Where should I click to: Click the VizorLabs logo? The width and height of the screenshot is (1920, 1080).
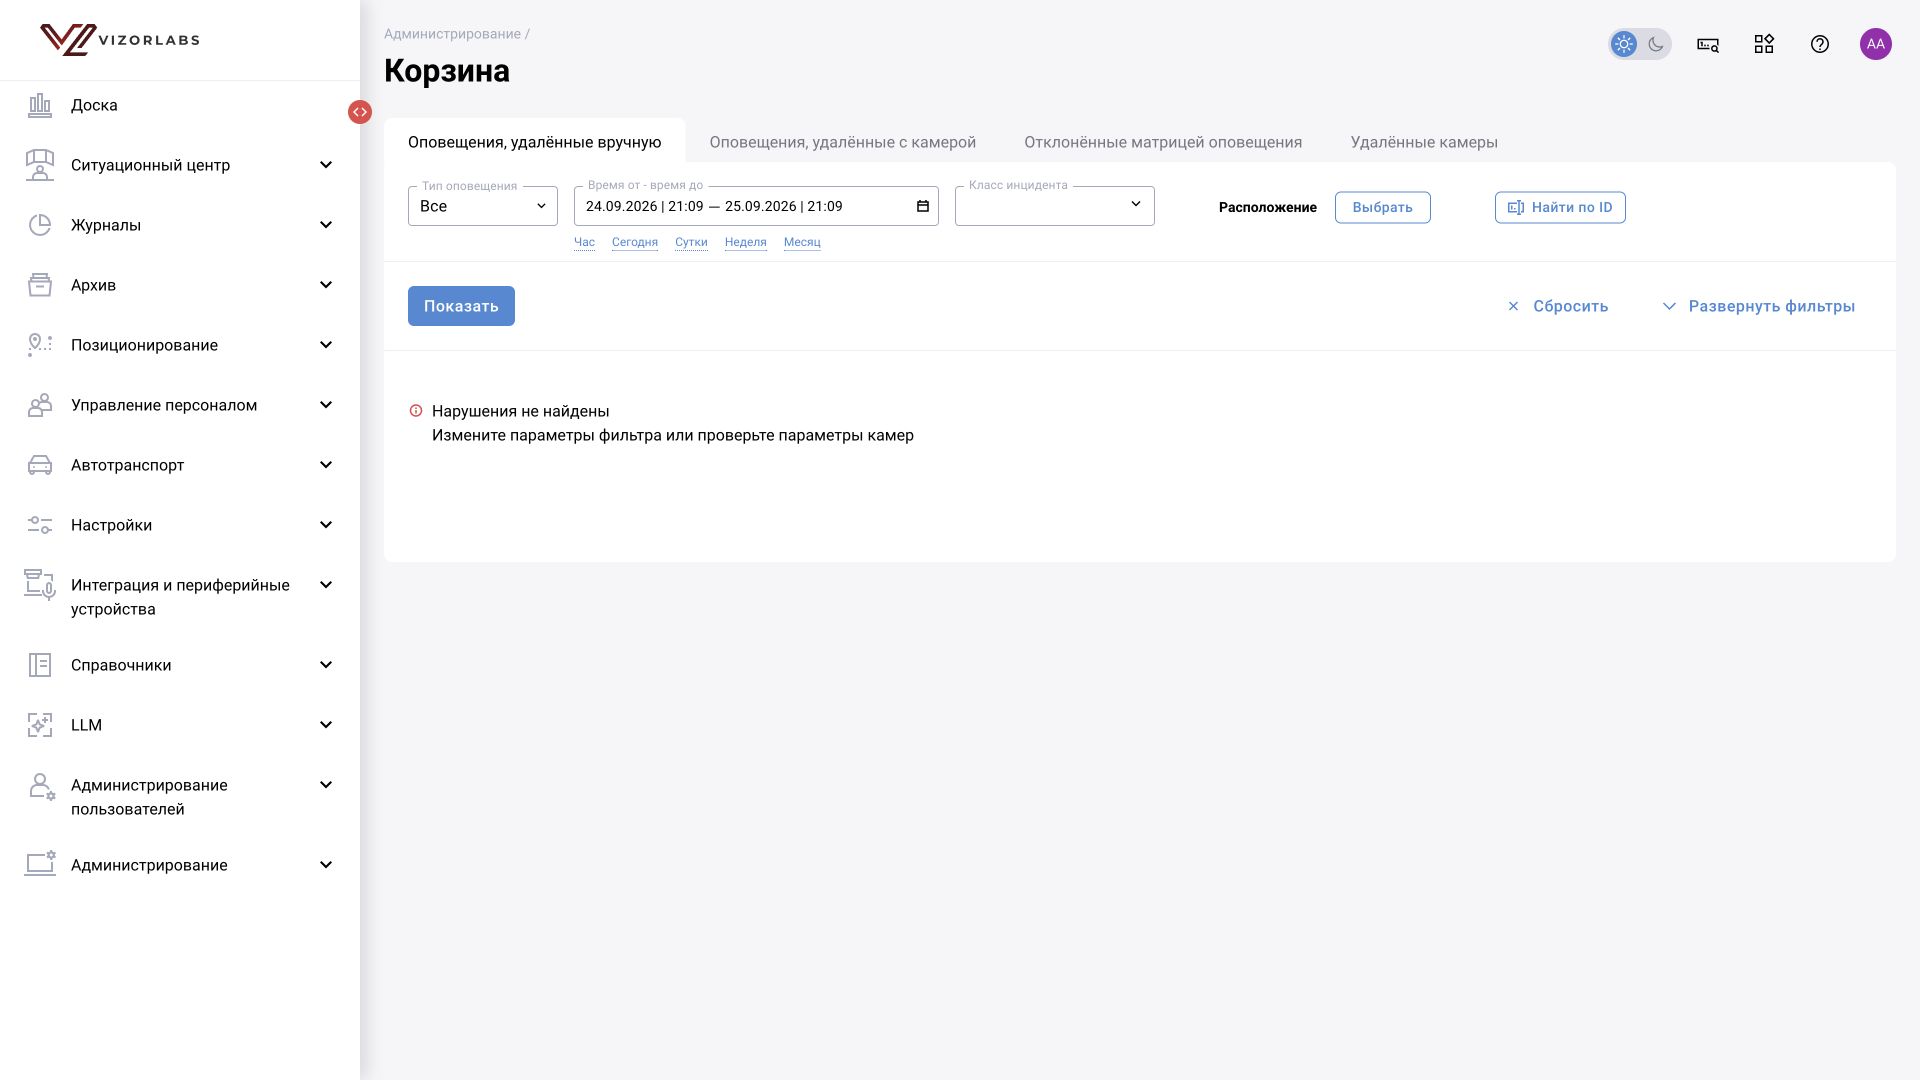point(120,40)
